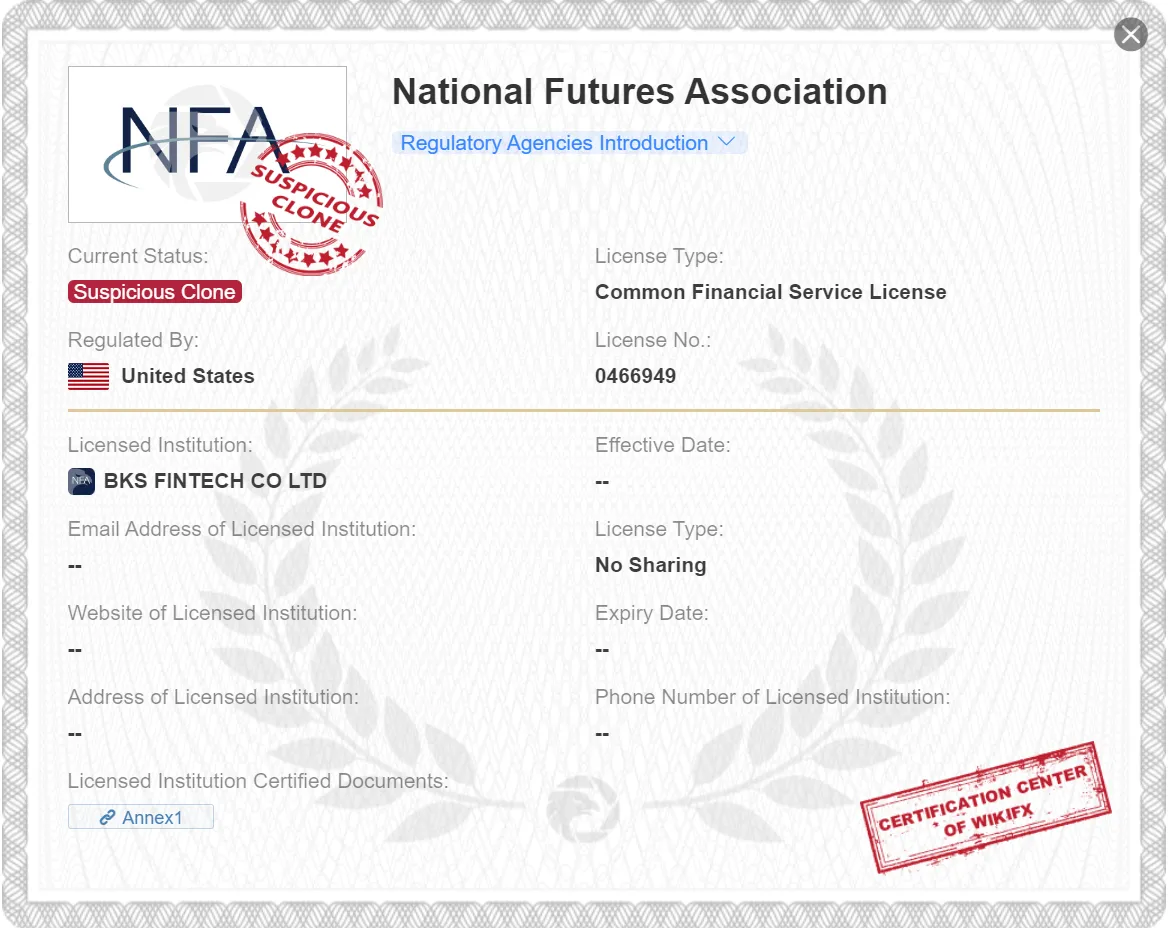Close the certificate popup with X icon
This screenshot has width=1168, height=928.
tap(1130, 34)
